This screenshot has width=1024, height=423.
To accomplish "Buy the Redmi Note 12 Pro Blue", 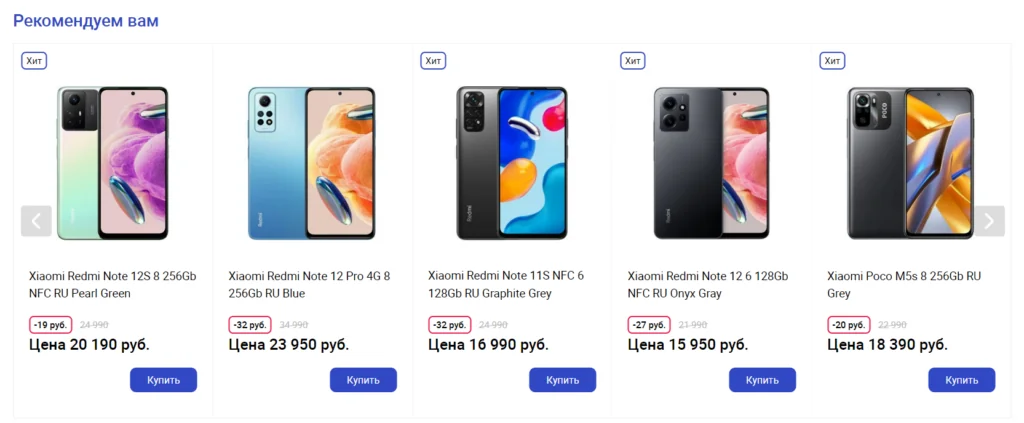I will pyautogui.click(x=363, y=380).
